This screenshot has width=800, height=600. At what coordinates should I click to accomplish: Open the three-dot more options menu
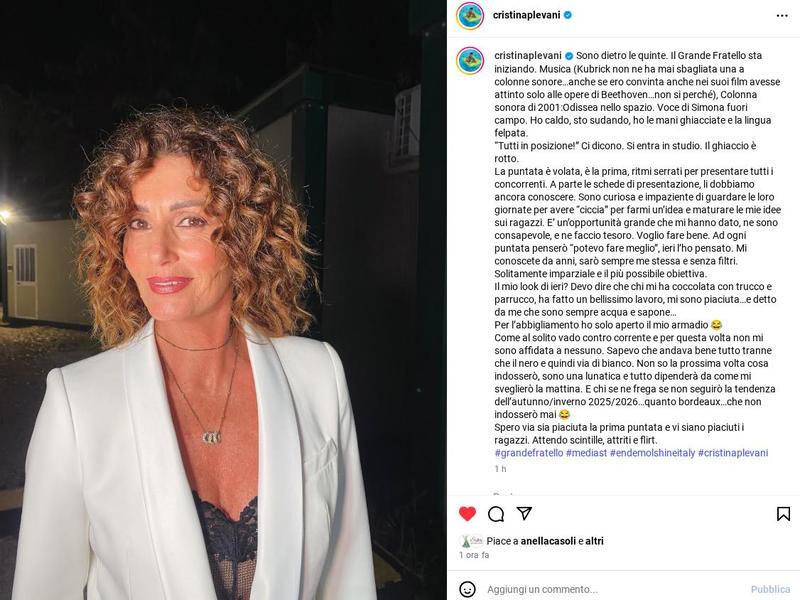(782, 16)
